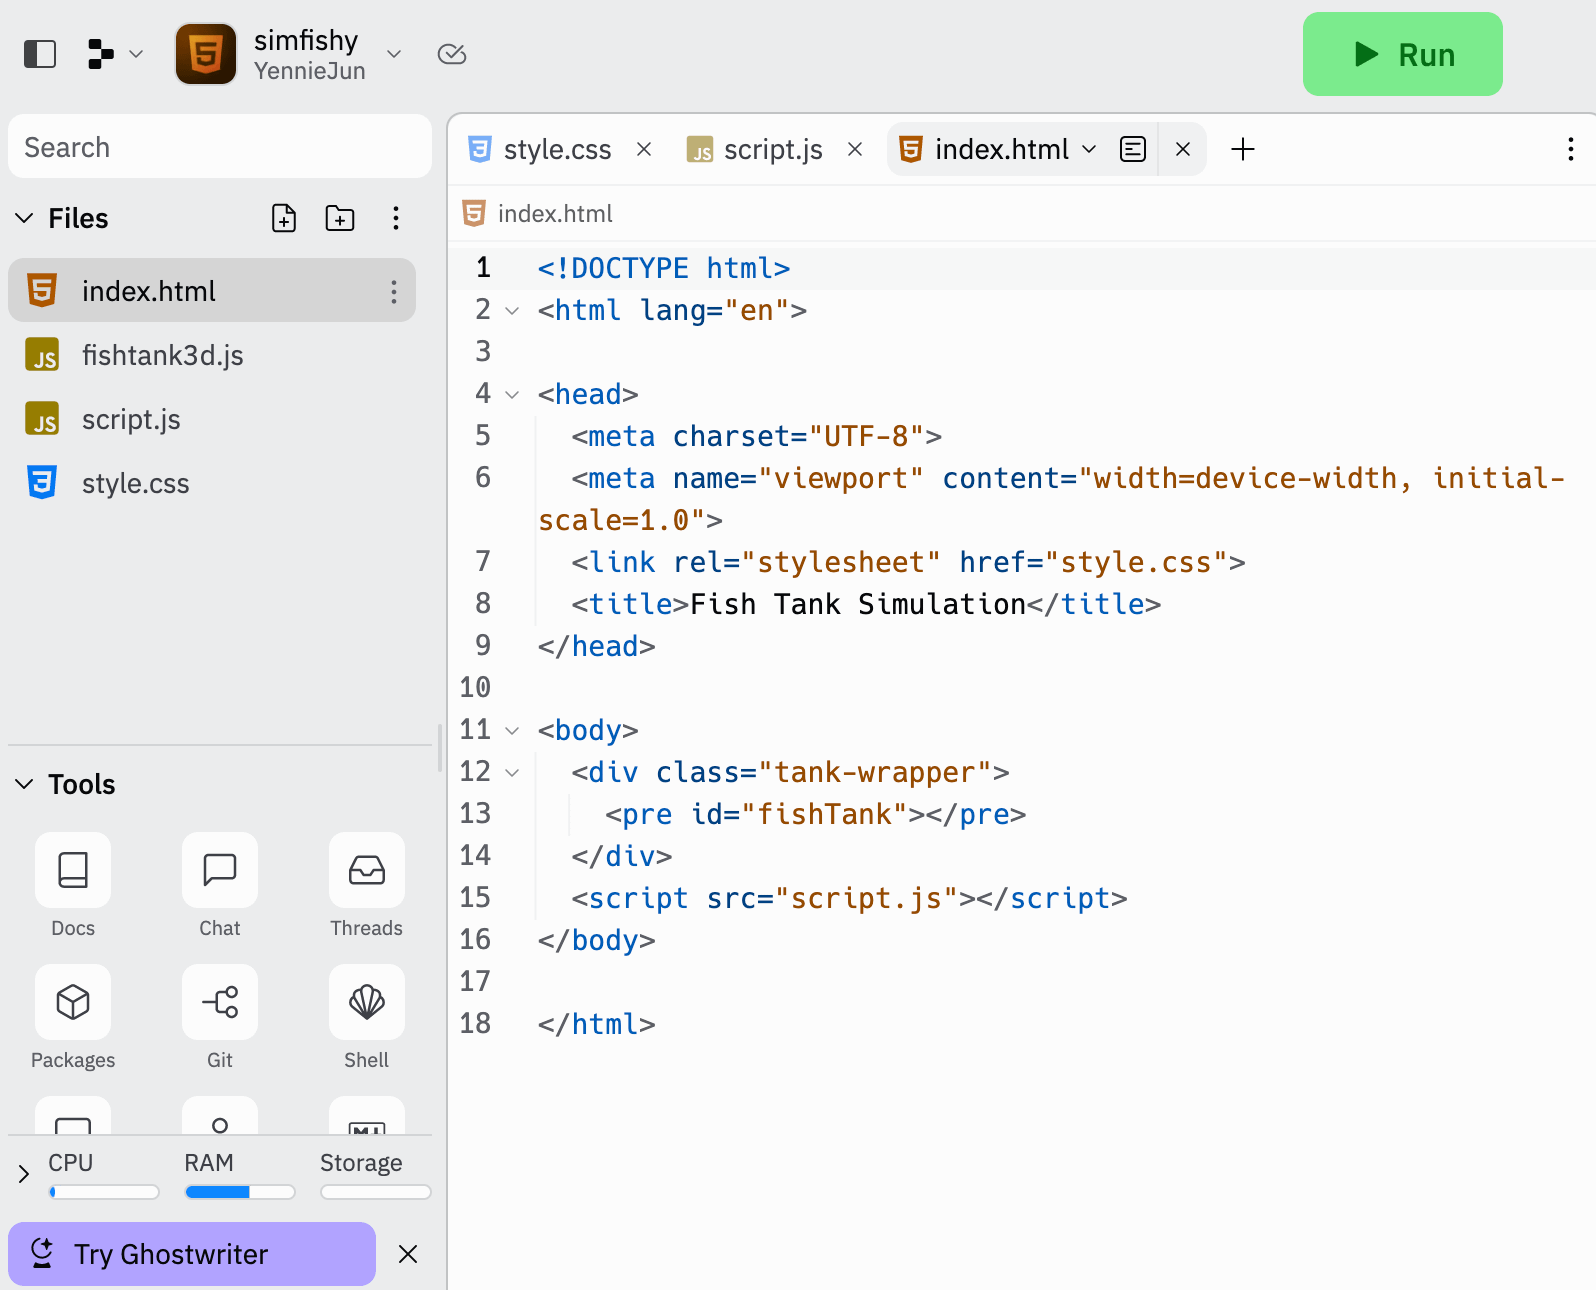Viewport: 1596px width, 1290px height.
Task: Create a new folder with add-folder icon
Action: pos(340,218)
